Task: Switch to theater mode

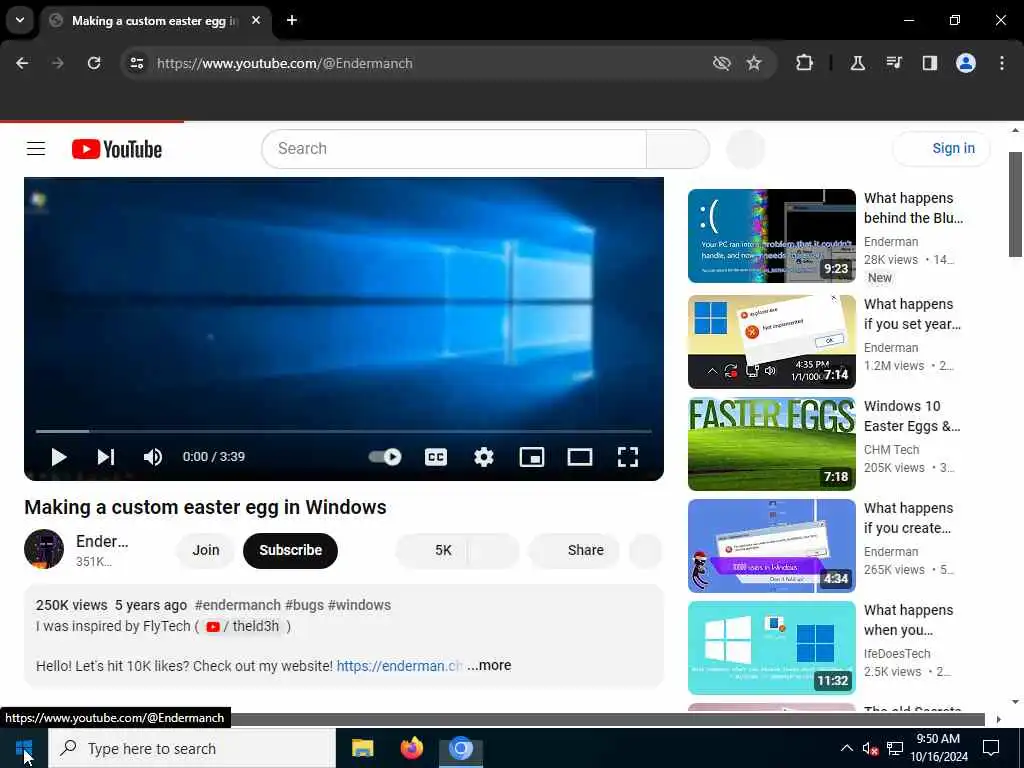Action: click(580, 457)
